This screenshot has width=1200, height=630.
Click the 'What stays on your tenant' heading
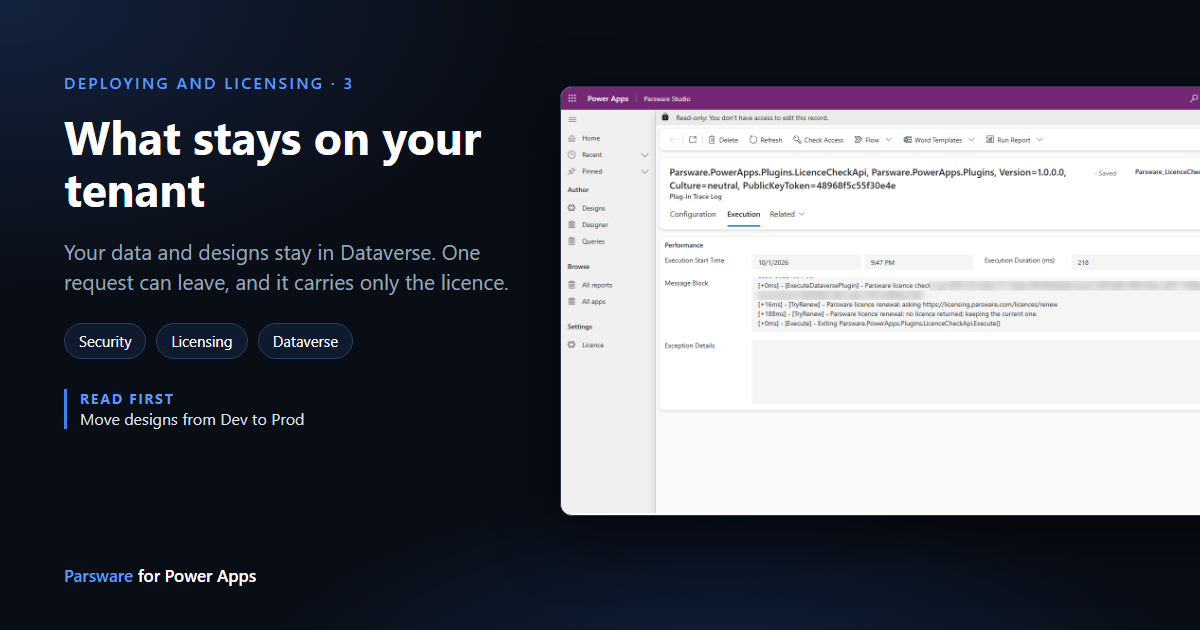273,165
